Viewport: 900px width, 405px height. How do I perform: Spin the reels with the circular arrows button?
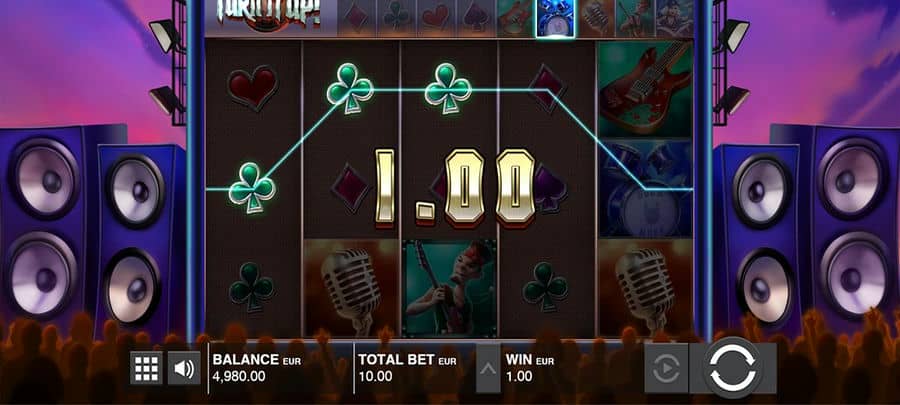click(x=733, y=368)
